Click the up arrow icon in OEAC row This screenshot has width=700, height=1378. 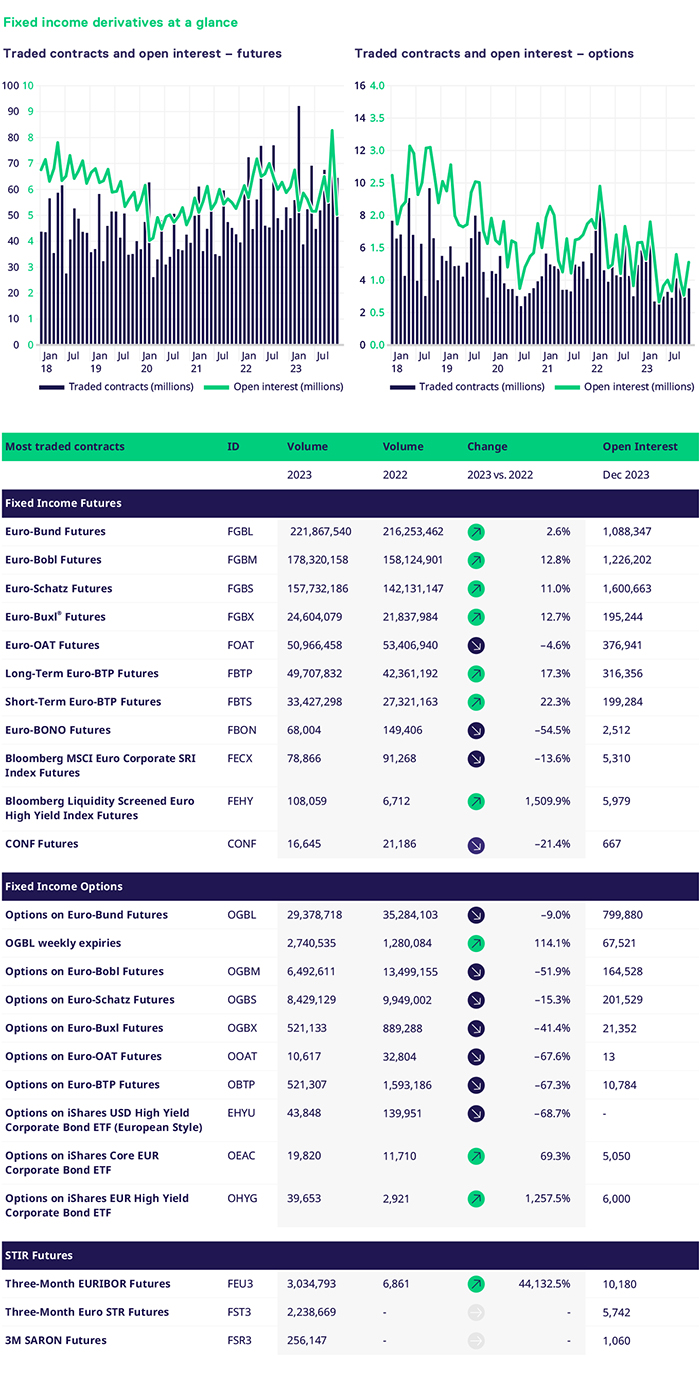point(476,1156)
